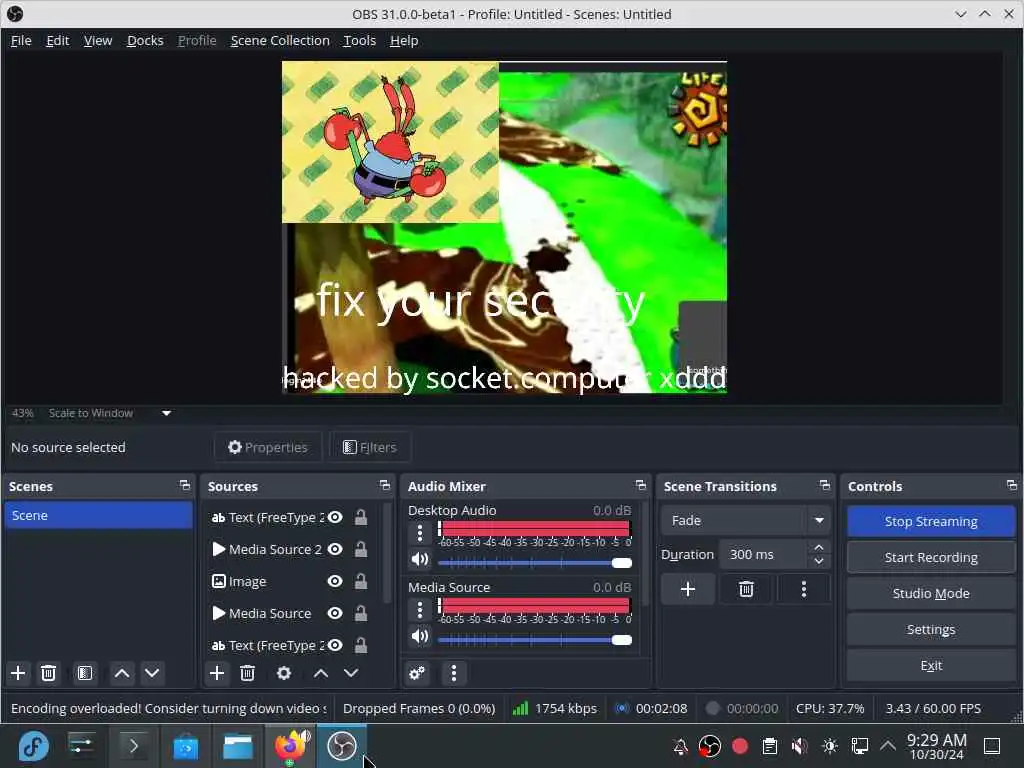Float the Audio Mixer dock icon
The image size is (1024, 768).
click(641, 486)
